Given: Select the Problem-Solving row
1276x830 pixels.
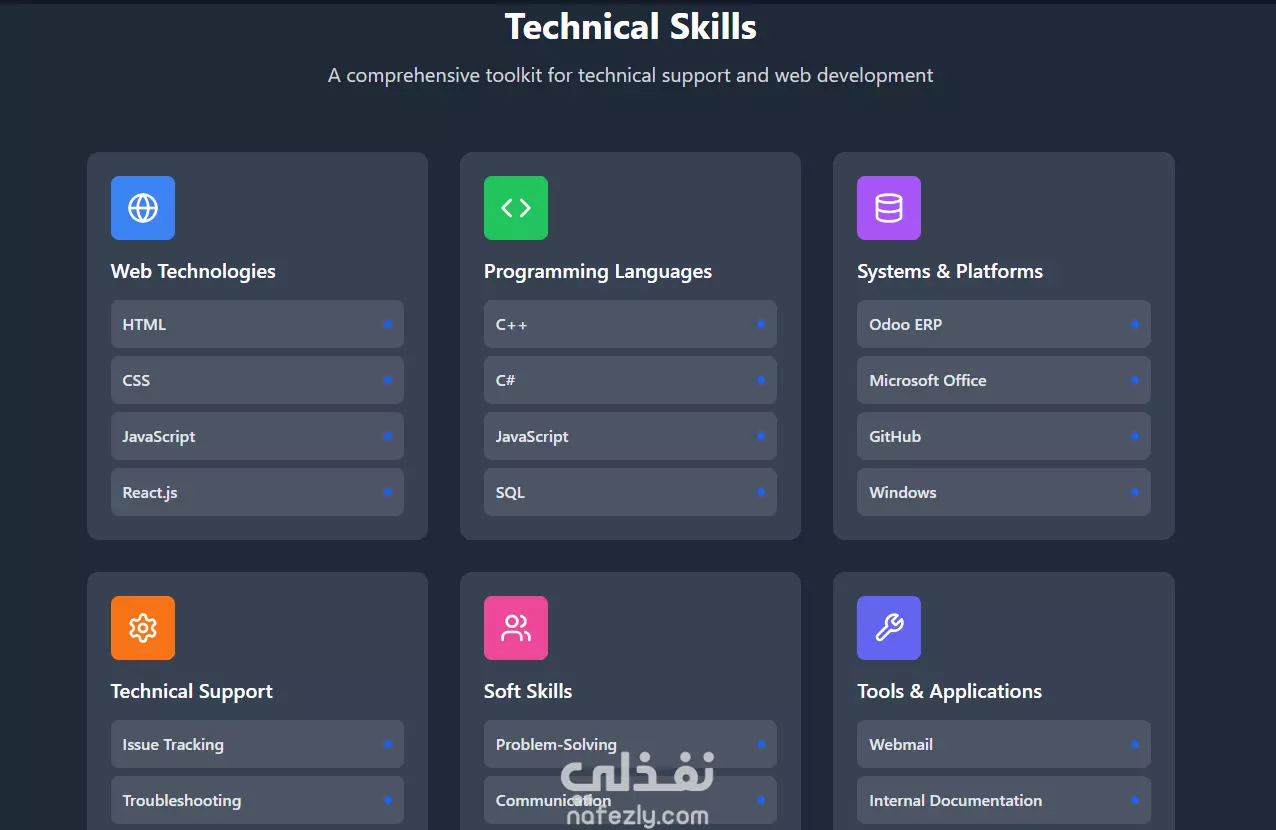Looking at the screenshot, I should [x=630, y=744].
